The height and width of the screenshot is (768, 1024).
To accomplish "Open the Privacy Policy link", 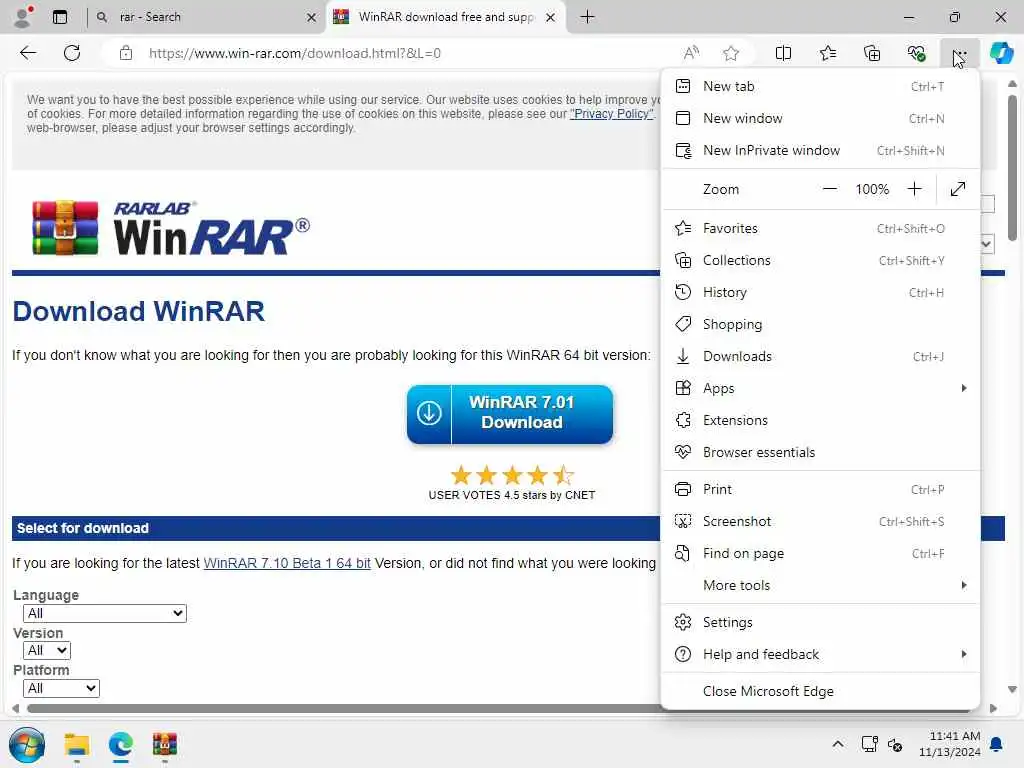I will [612, 114].
